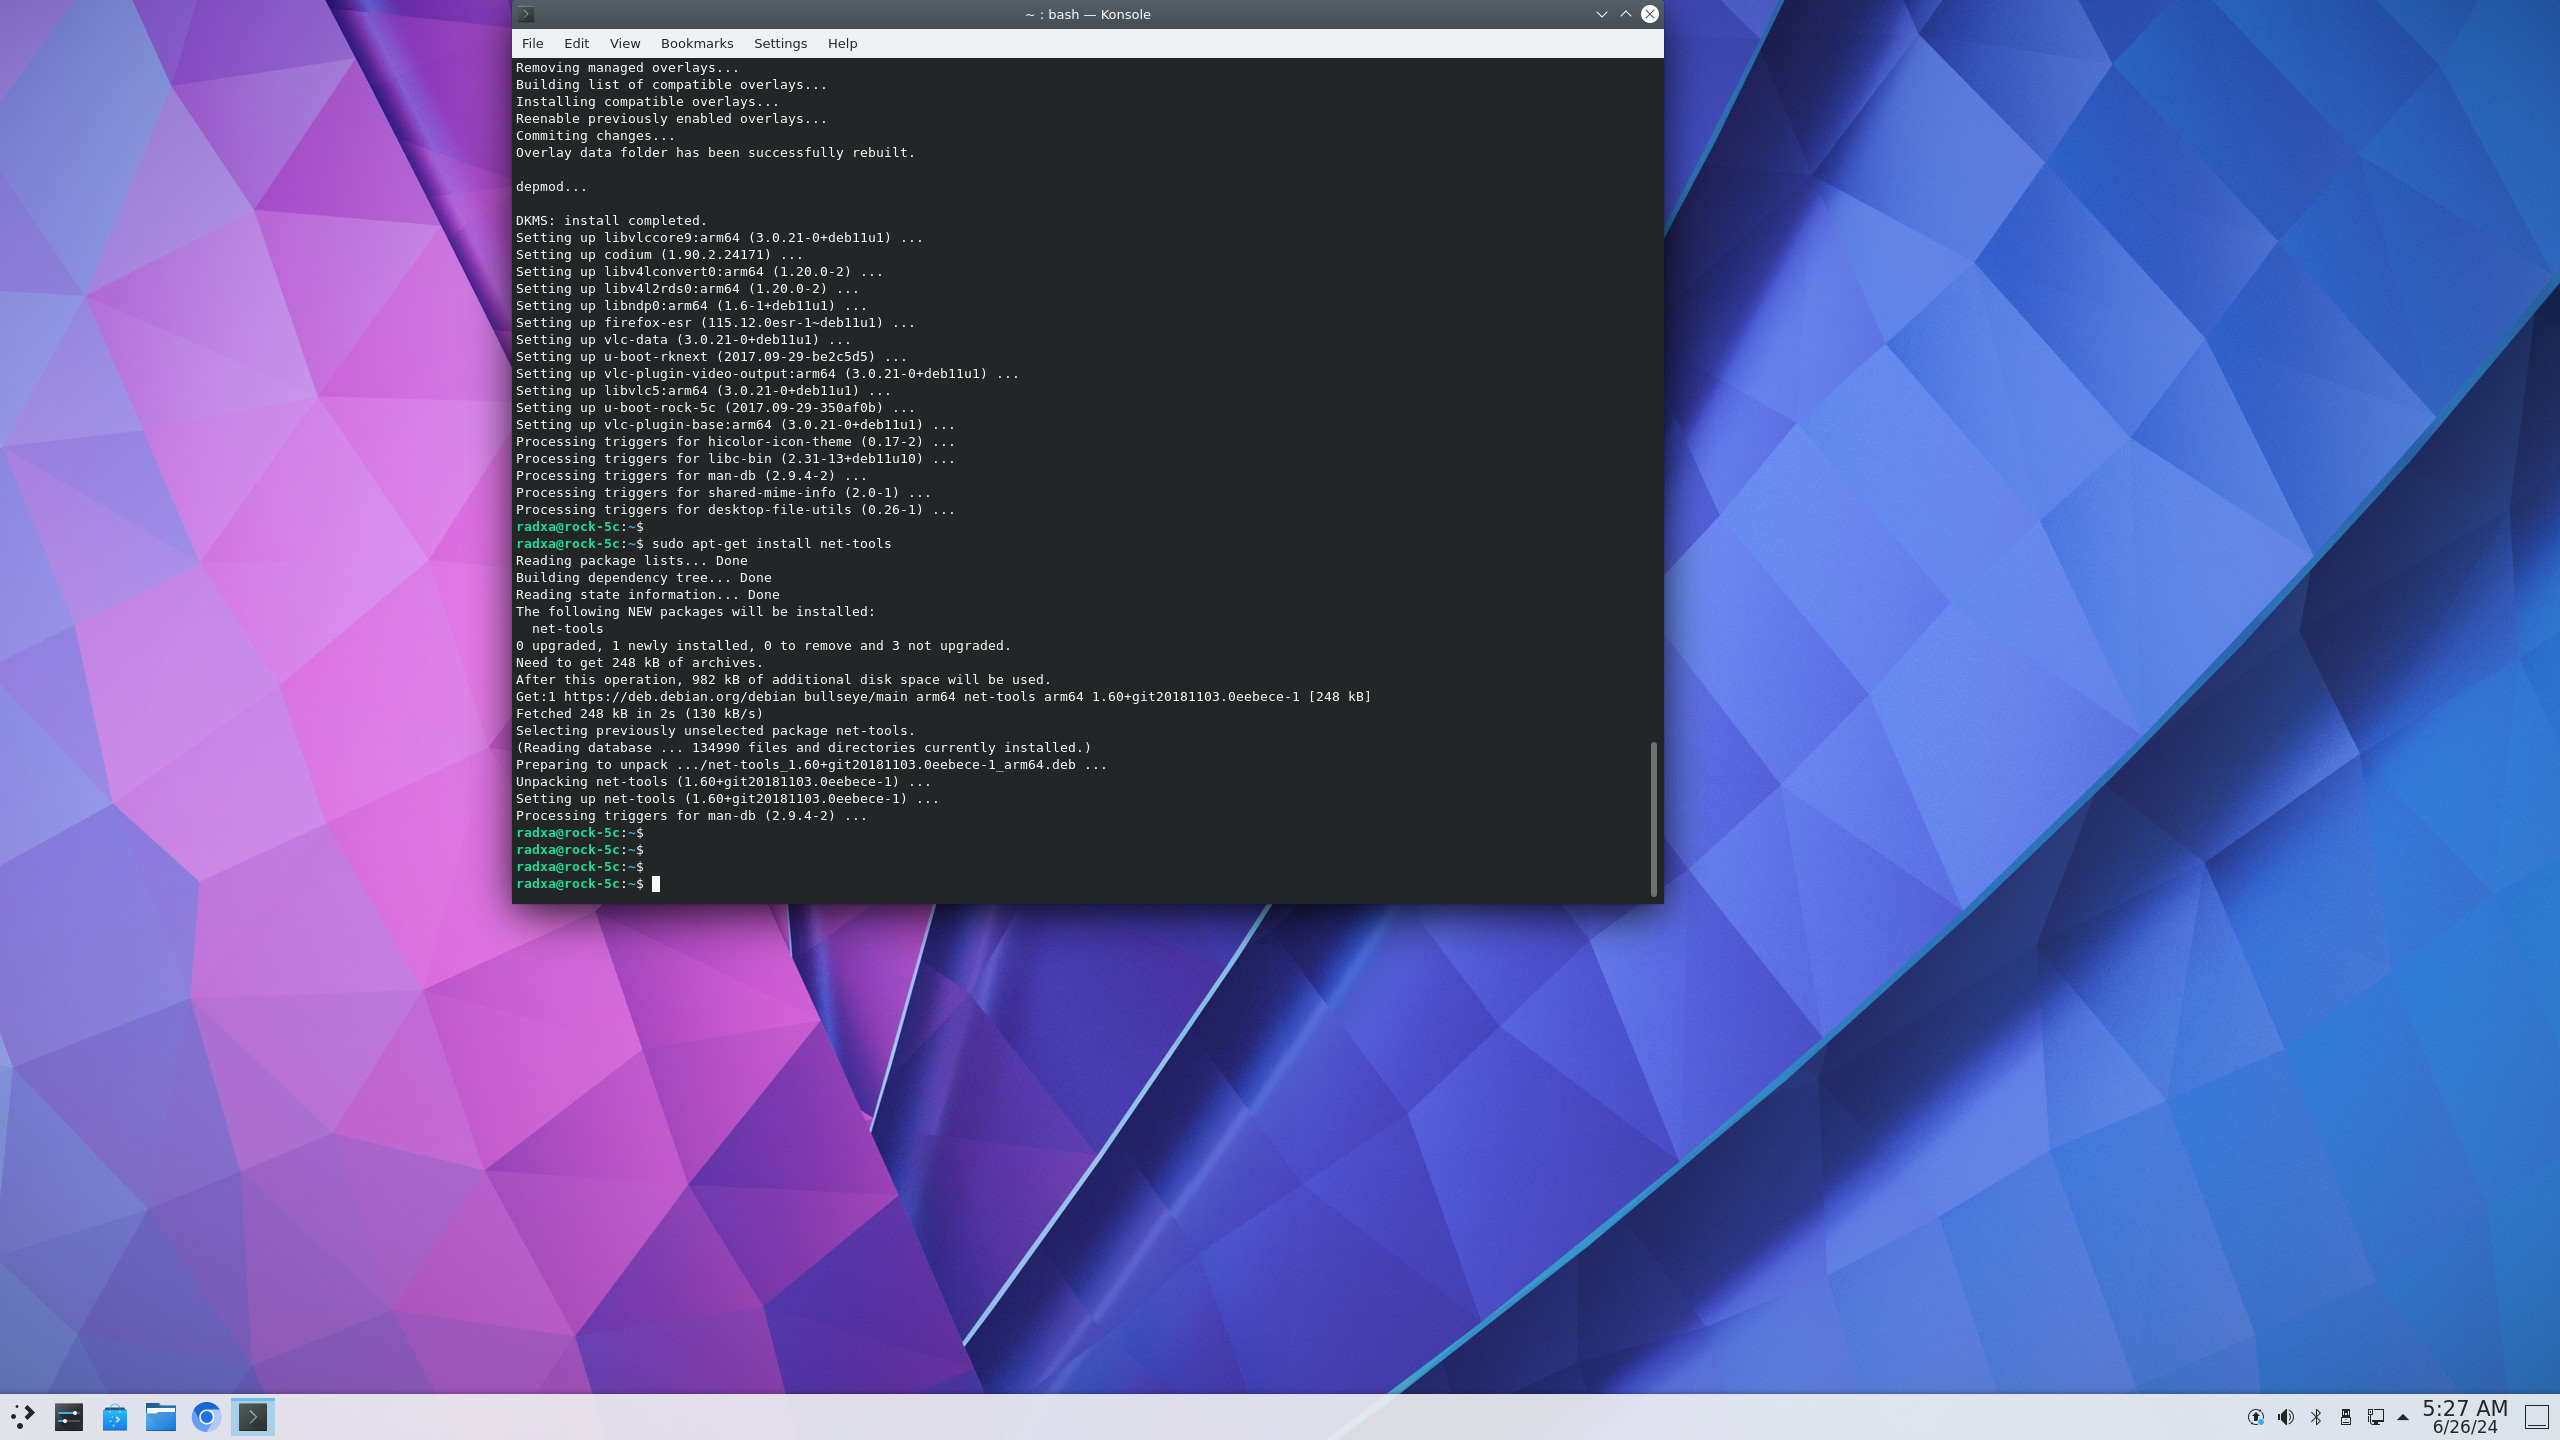The width and height of the screenshot is (2560, 1440).
Task: Minimize the Konsole window
Action: pyautogui.click(x=1601, y=14)
